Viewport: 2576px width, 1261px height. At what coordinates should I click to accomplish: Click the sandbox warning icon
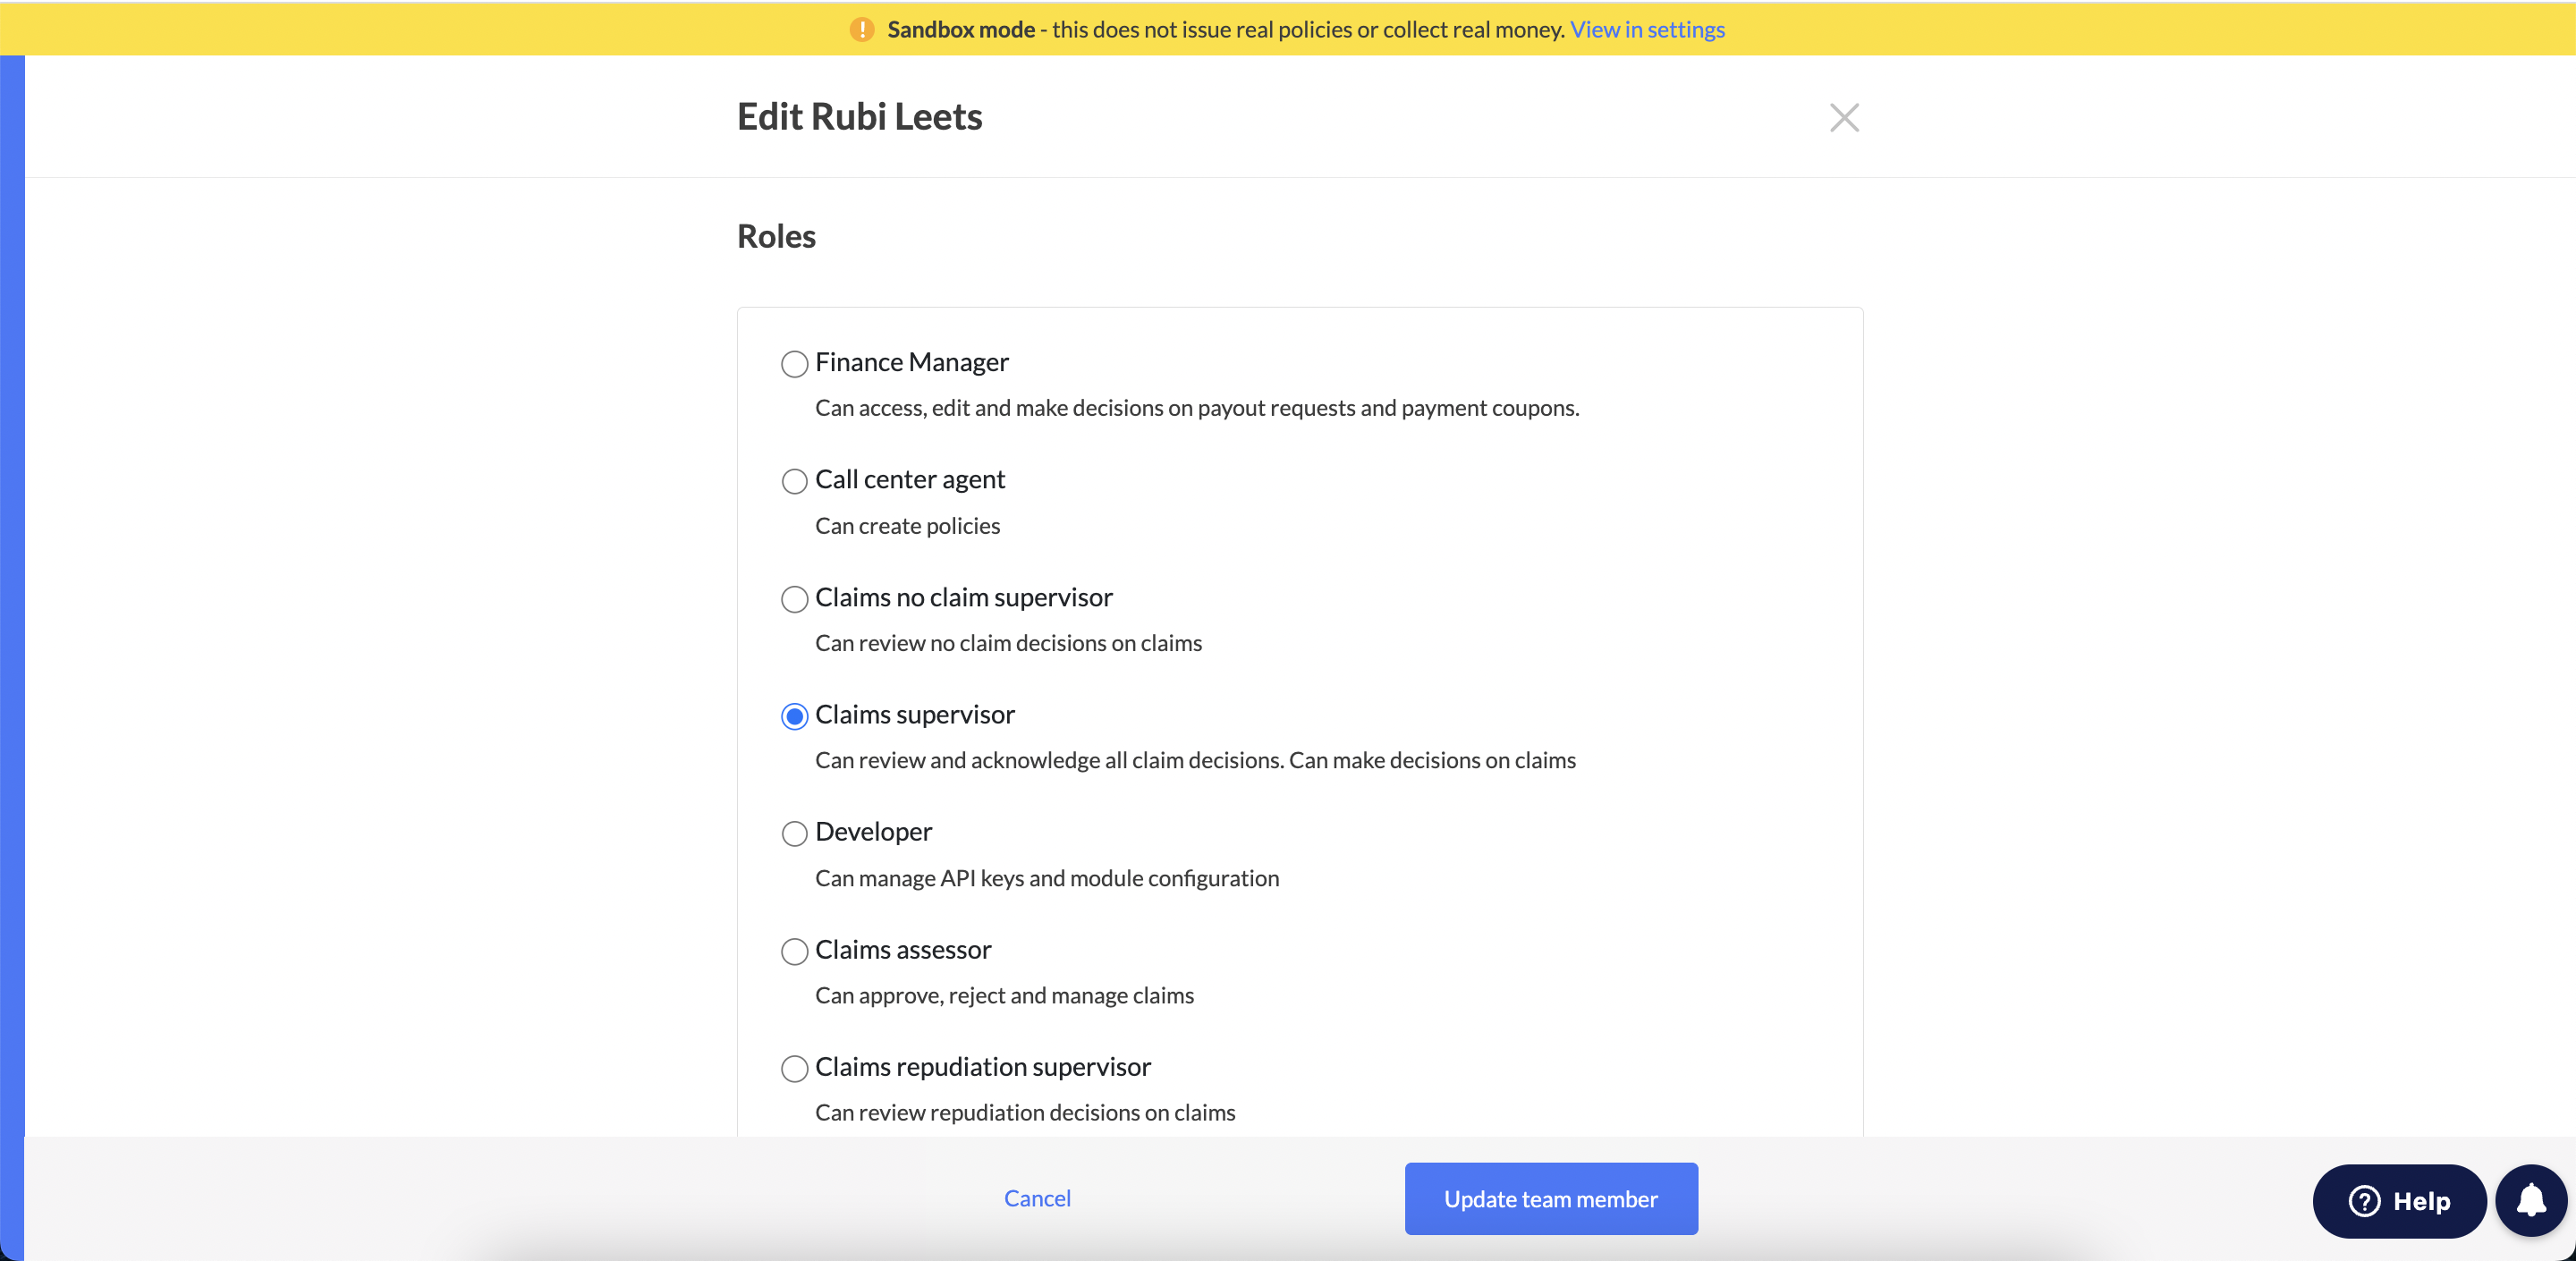coord(861,30)
